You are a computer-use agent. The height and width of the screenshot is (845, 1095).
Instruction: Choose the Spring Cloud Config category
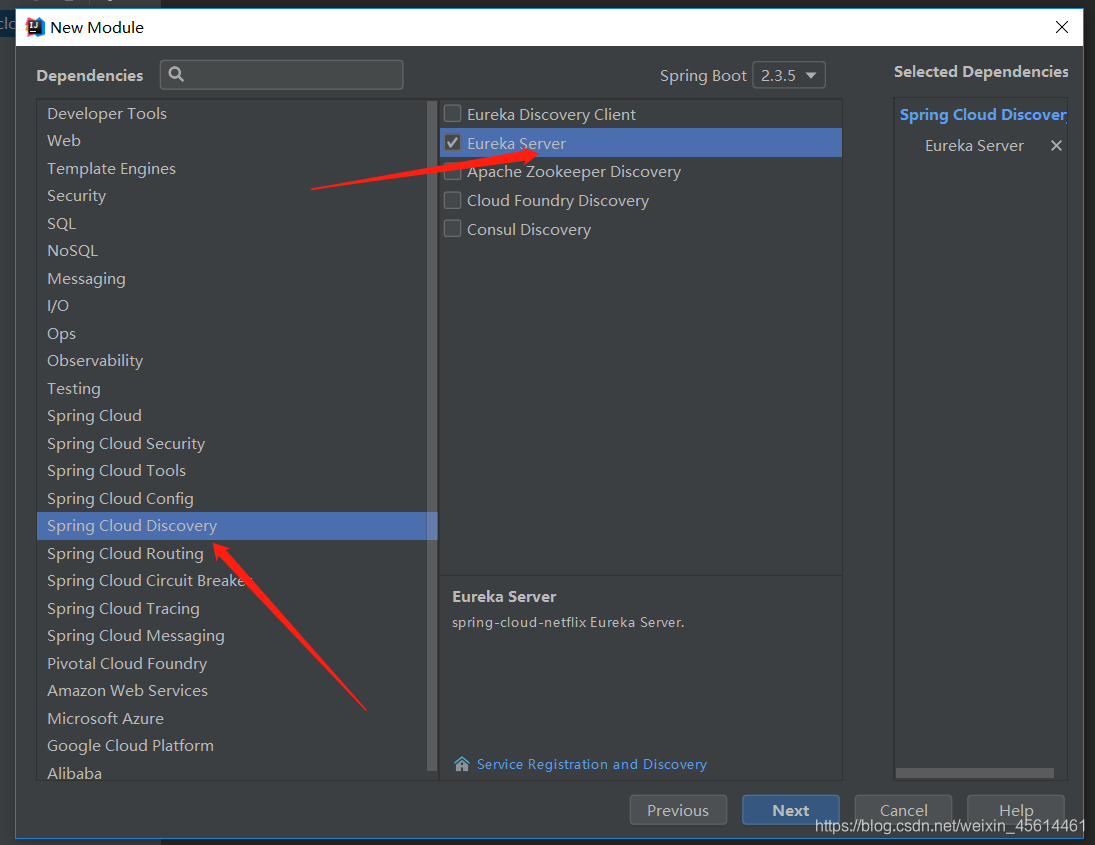click(231, 499)
